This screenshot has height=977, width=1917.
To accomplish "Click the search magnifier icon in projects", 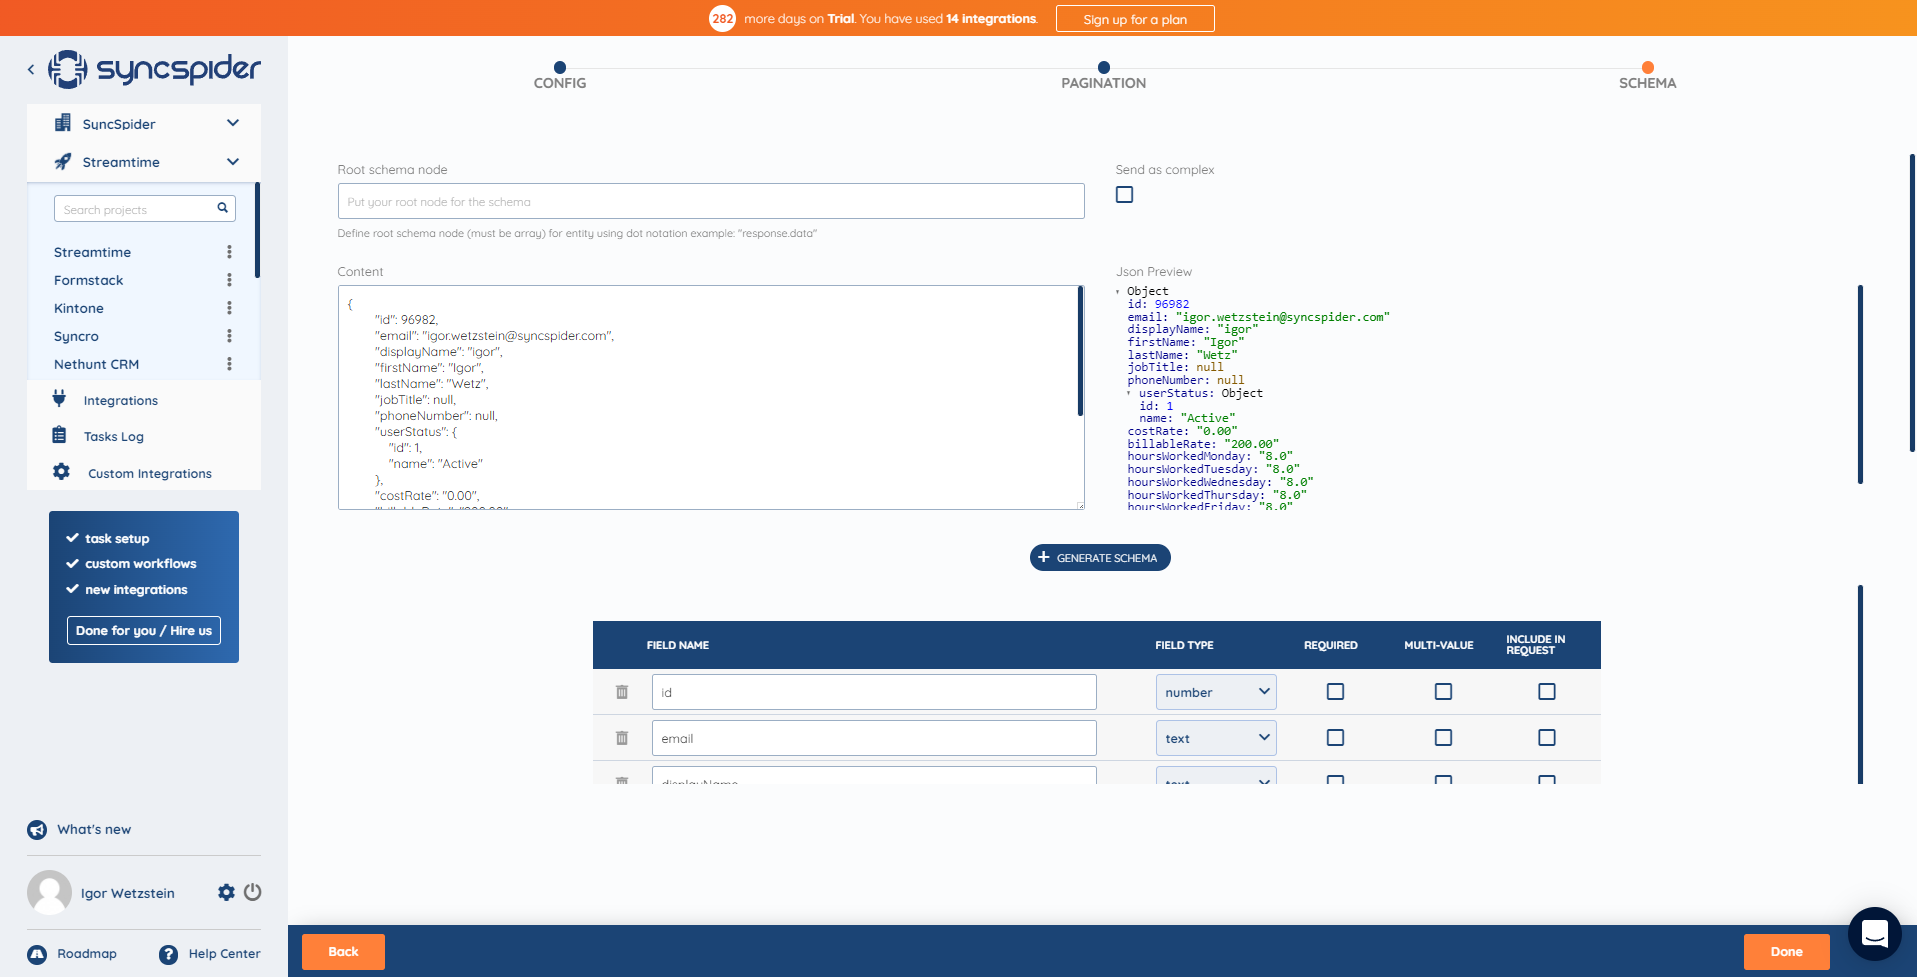I will 222,208.
